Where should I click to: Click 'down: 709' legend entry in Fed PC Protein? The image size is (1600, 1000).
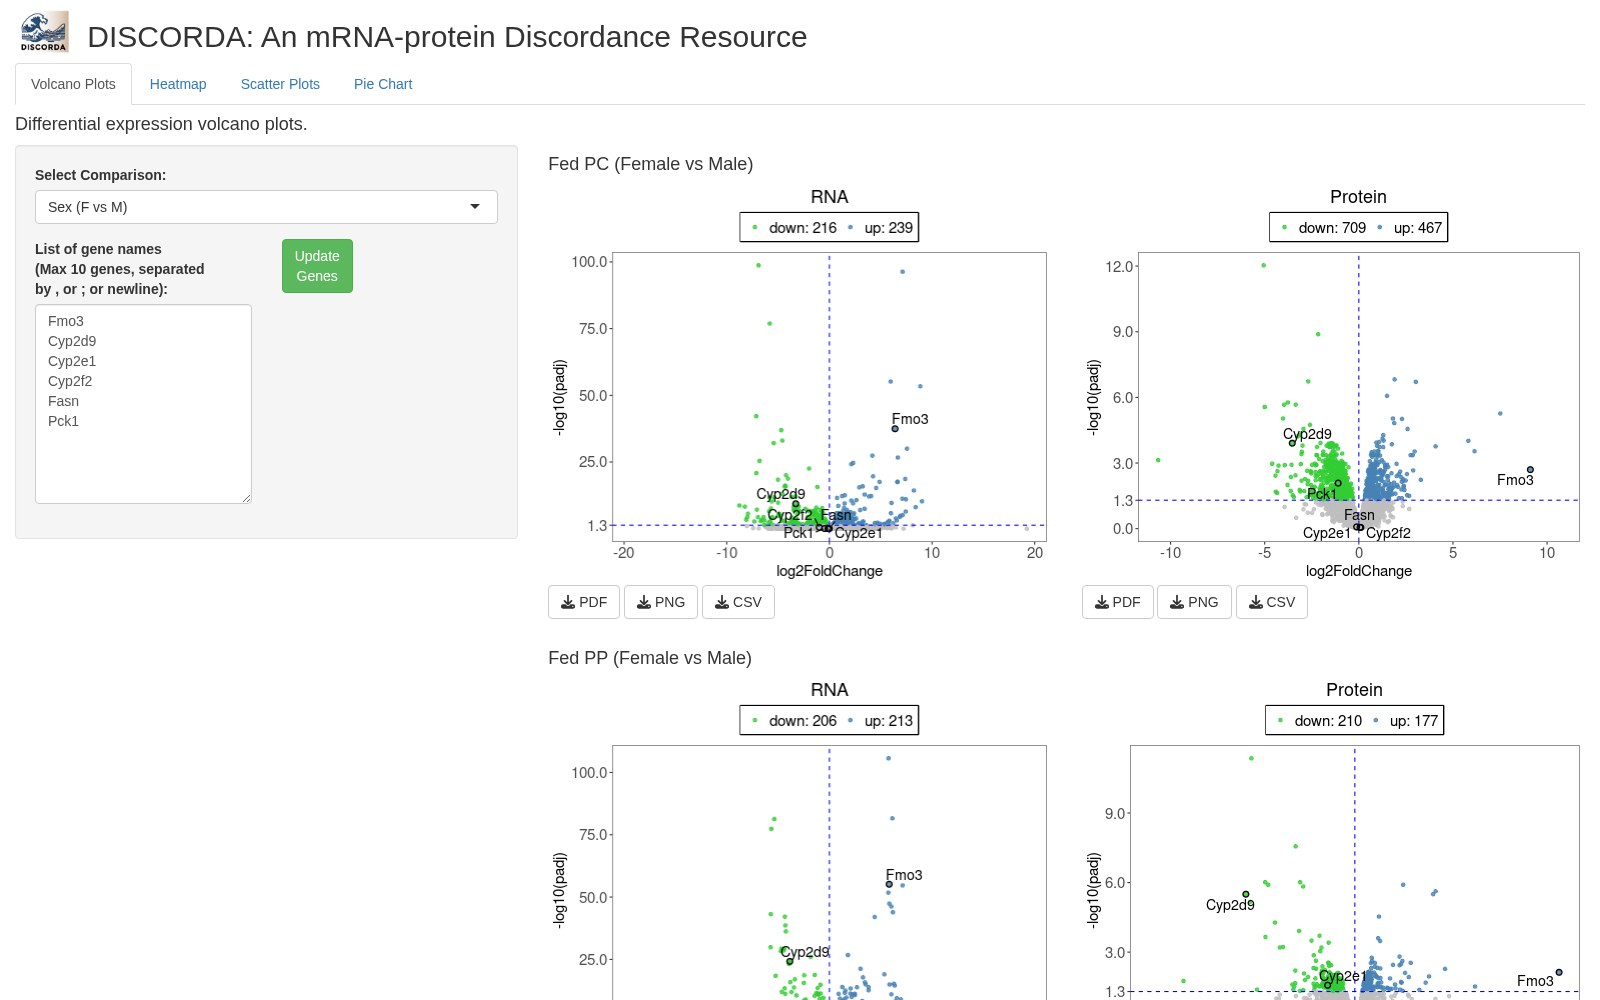tap(1324, 228)
